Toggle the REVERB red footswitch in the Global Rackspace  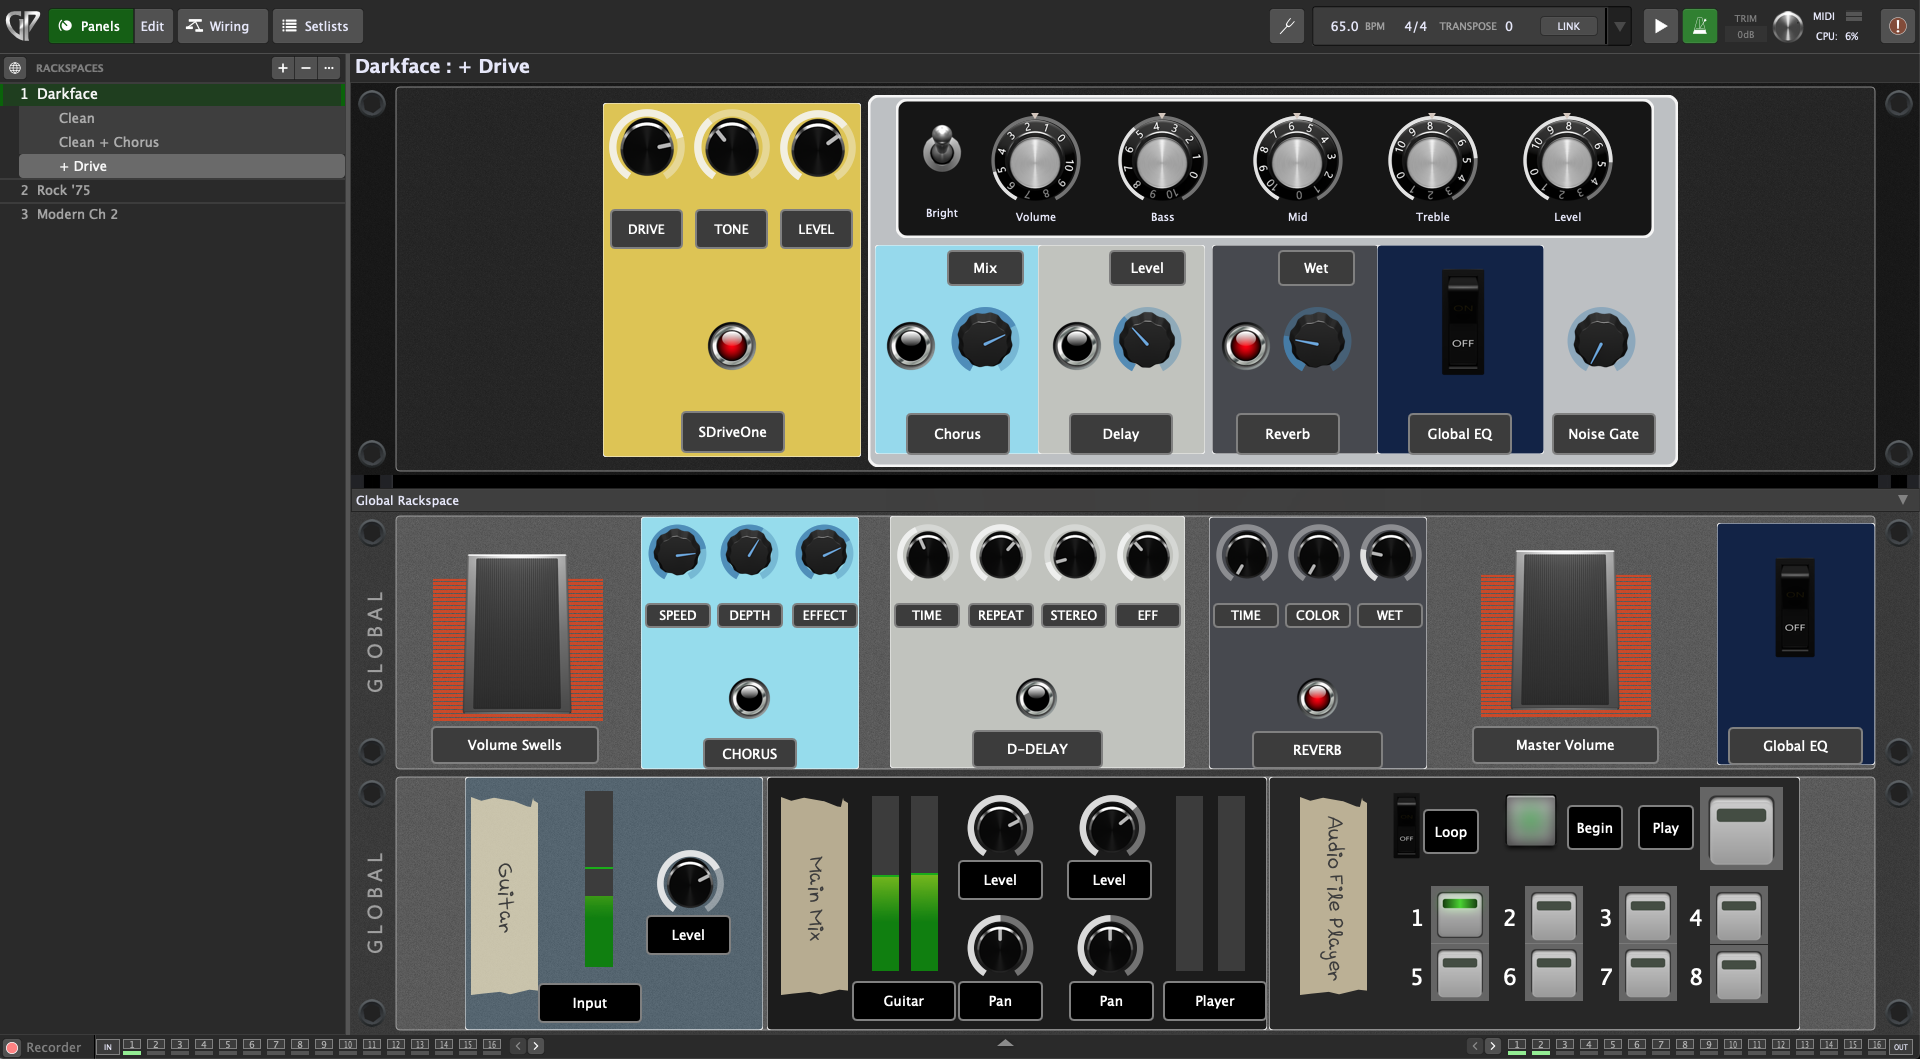click(1317, 698)
